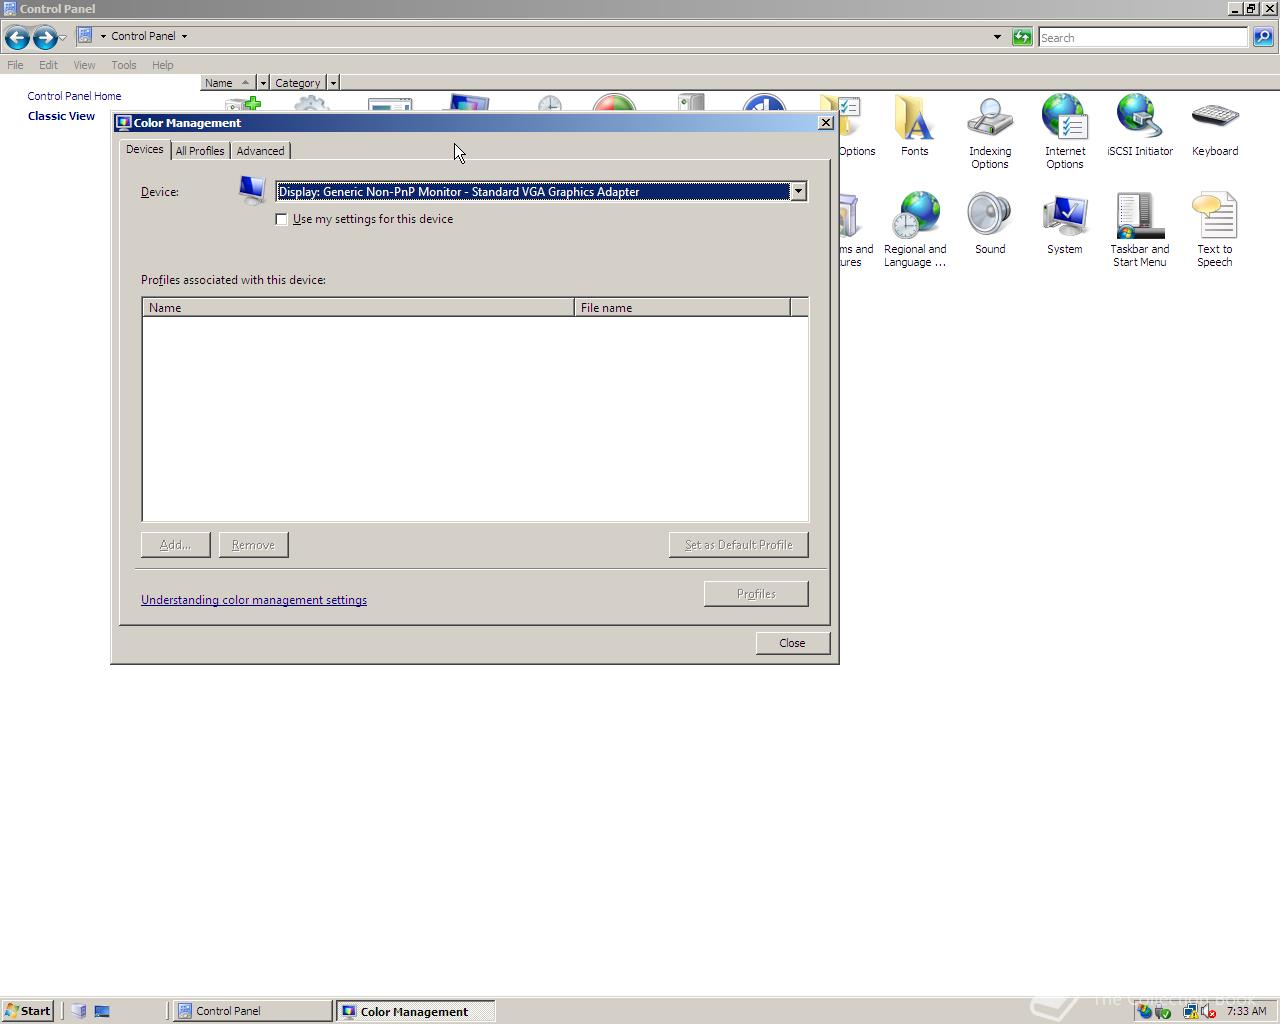The image size is (1280, 1024).
Task: Click the muted volume tray icon
Action: pyautogui.click(x=1208, y=1011)
